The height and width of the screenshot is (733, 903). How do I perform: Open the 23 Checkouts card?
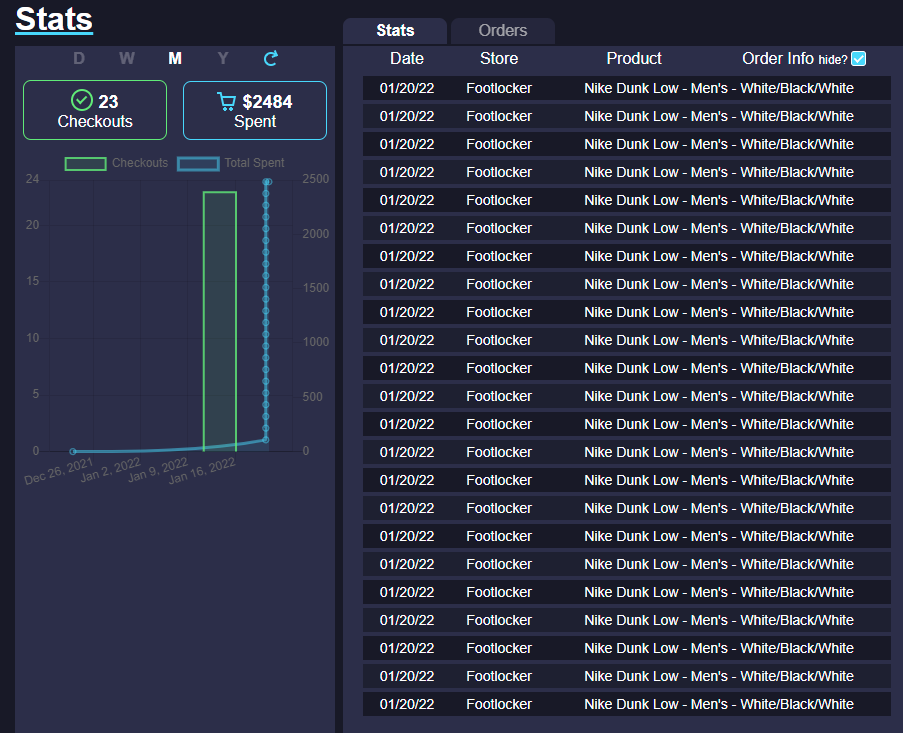tap(95, 110)
